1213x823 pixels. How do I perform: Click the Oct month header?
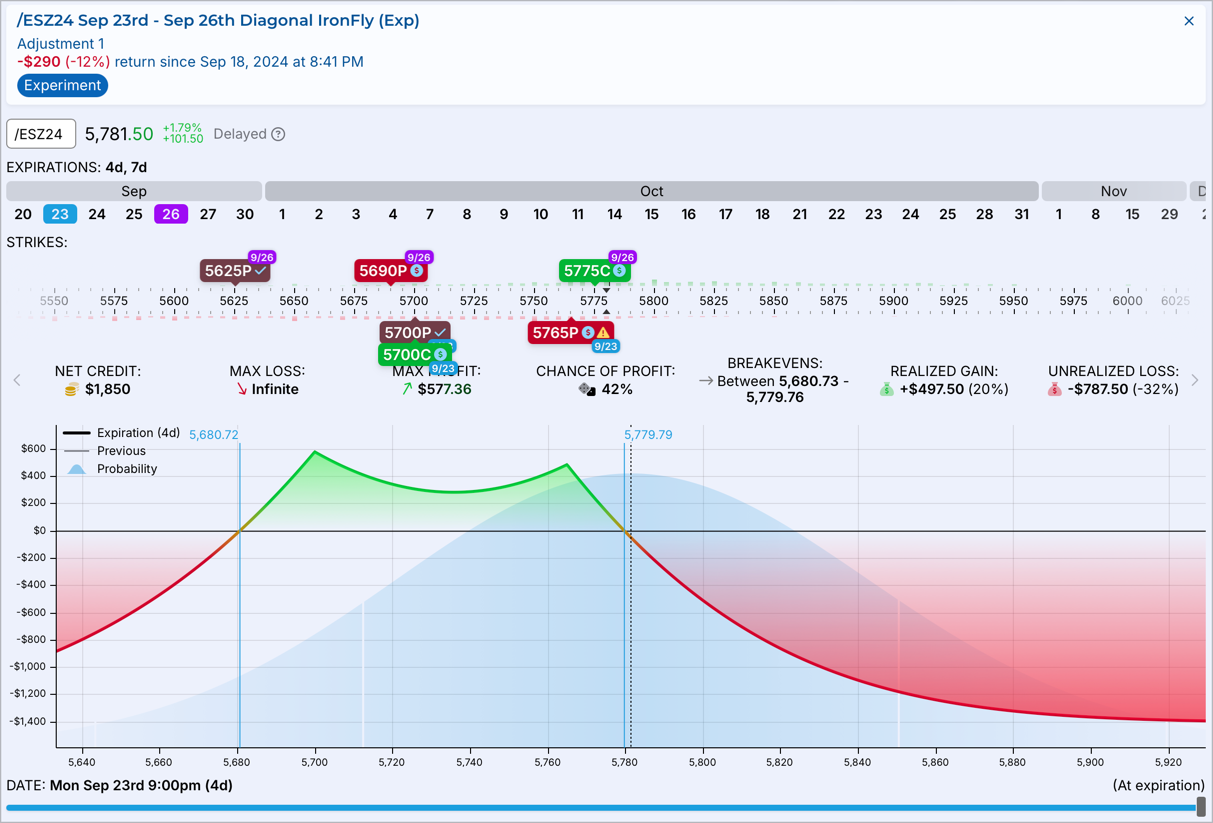[651, 191]
